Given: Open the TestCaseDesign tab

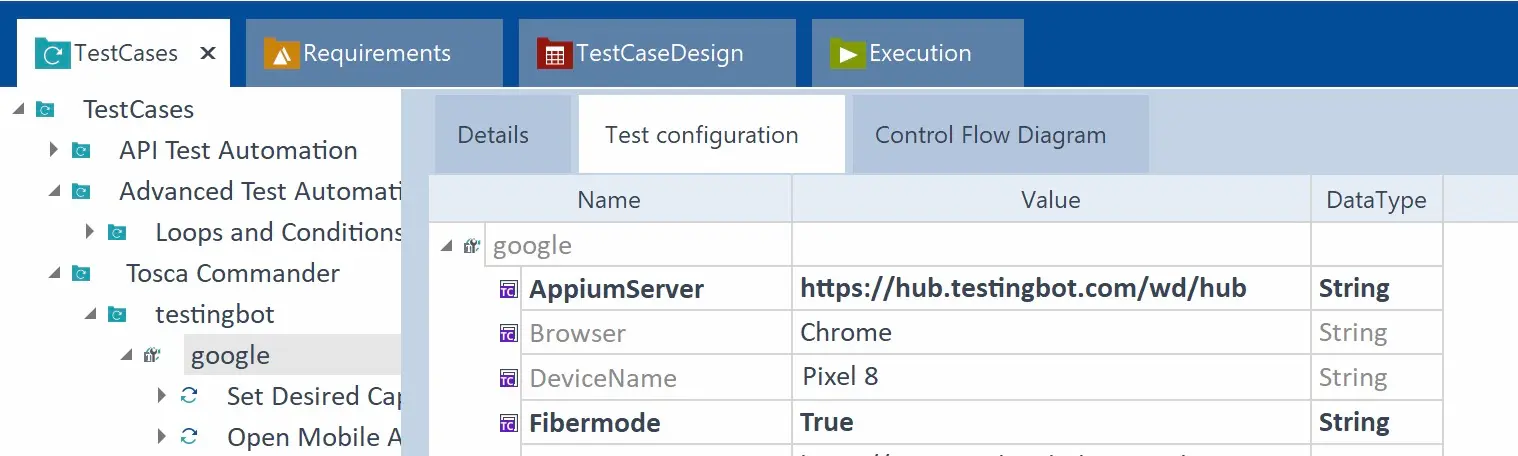Looking at the screenshot, I should click(657, 53).
